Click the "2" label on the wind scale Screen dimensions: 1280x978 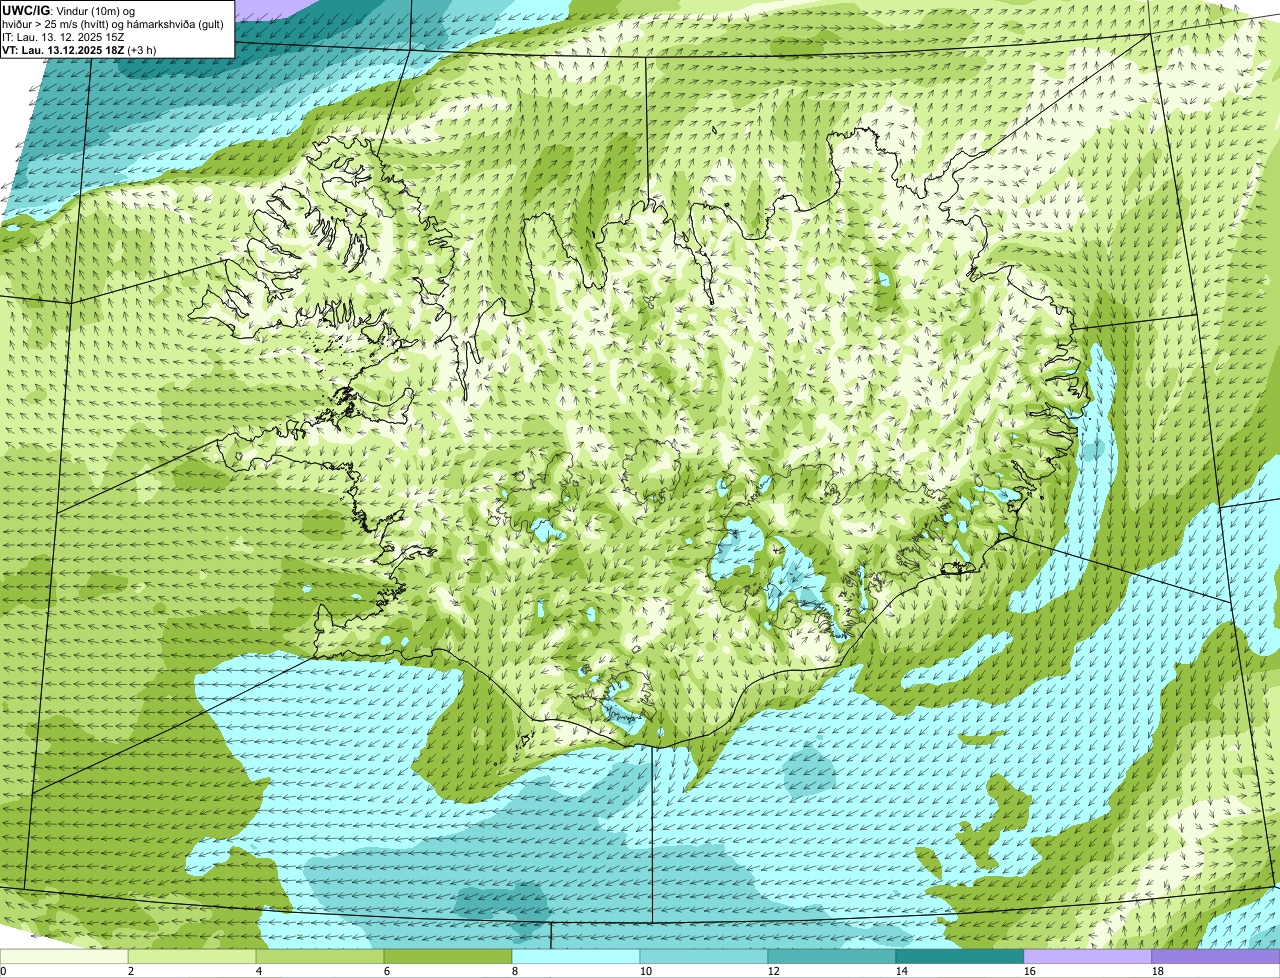click(x=131, y=971)
